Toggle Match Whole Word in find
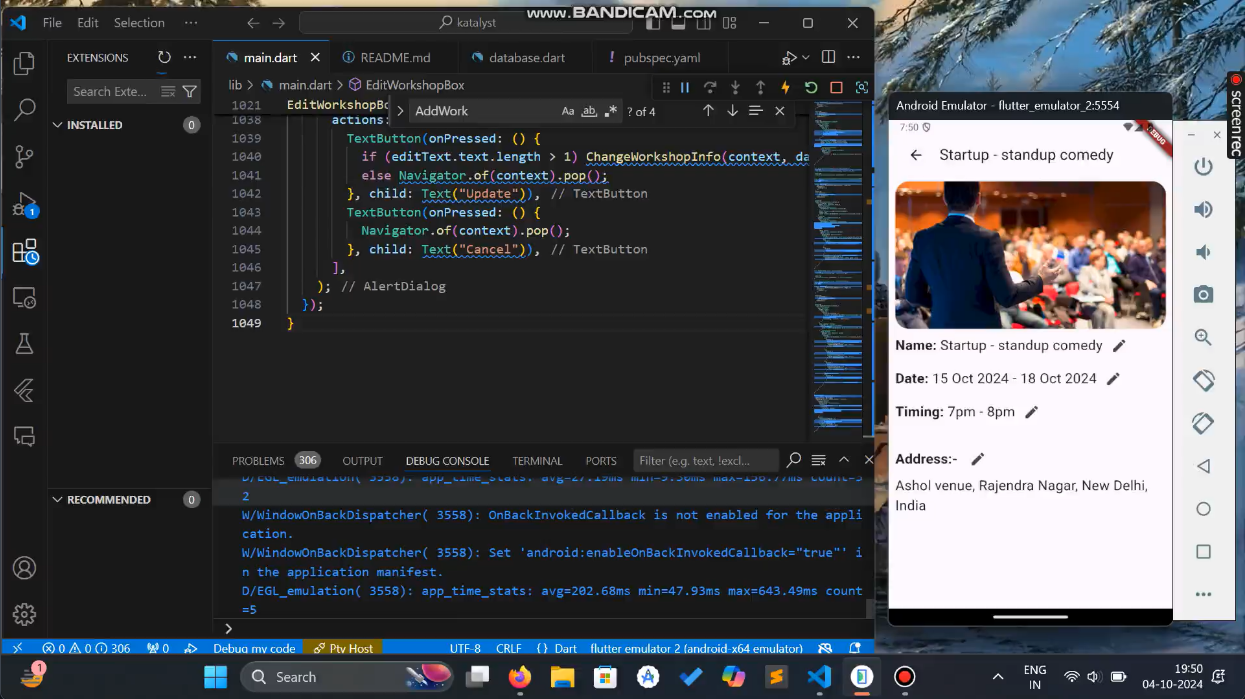 pos(589,111)
